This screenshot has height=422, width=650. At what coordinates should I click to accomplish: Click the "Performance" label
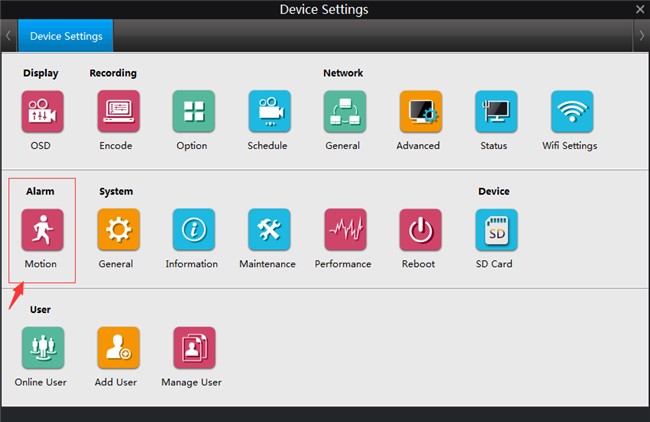pyautogui.click(x=343, y=264)
